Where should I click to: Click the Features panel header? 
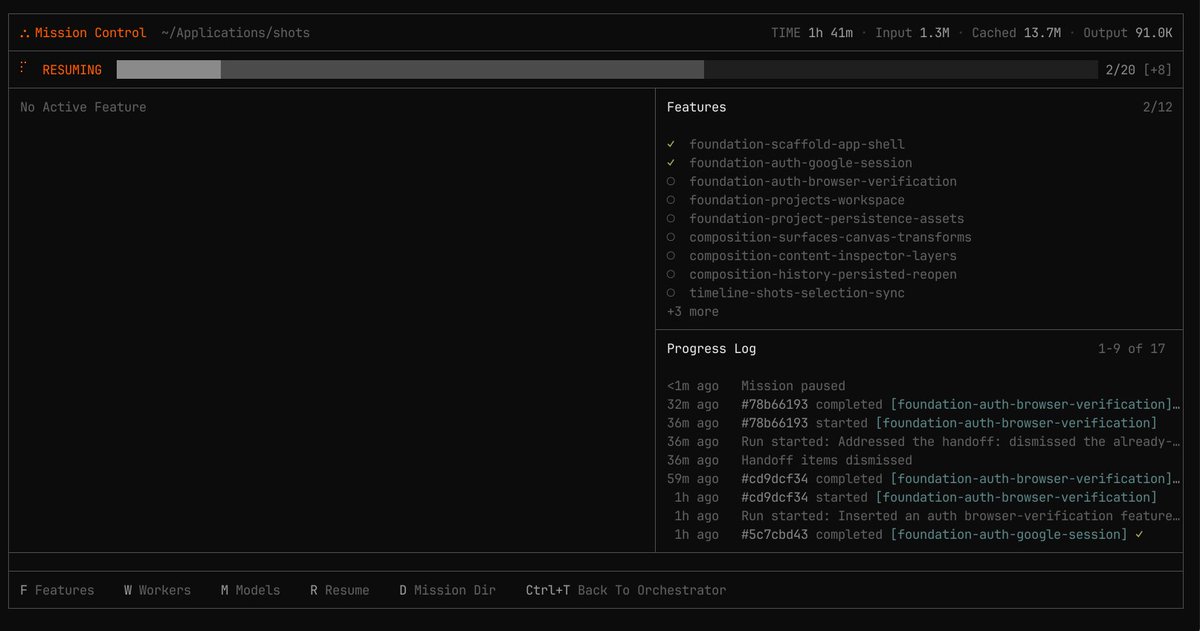click(x=697, y=107)
